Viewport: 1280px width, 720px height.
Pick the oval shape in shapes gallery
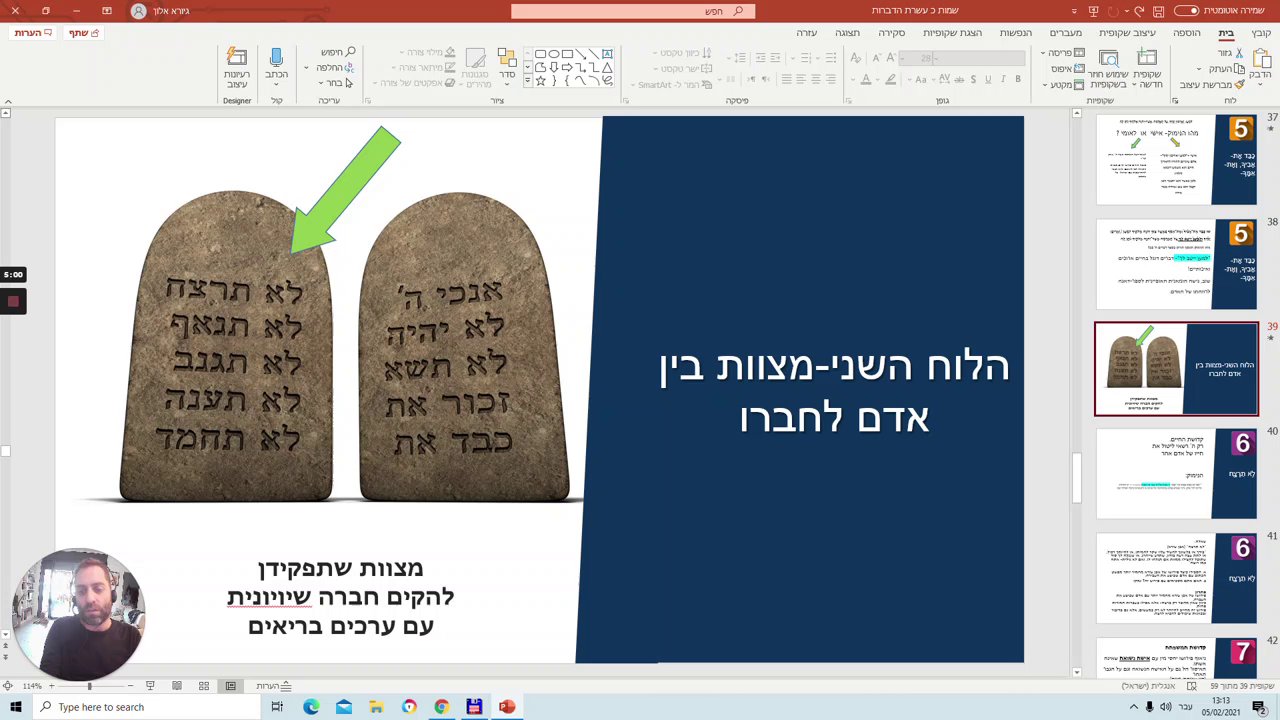click(x=554, y=54)
